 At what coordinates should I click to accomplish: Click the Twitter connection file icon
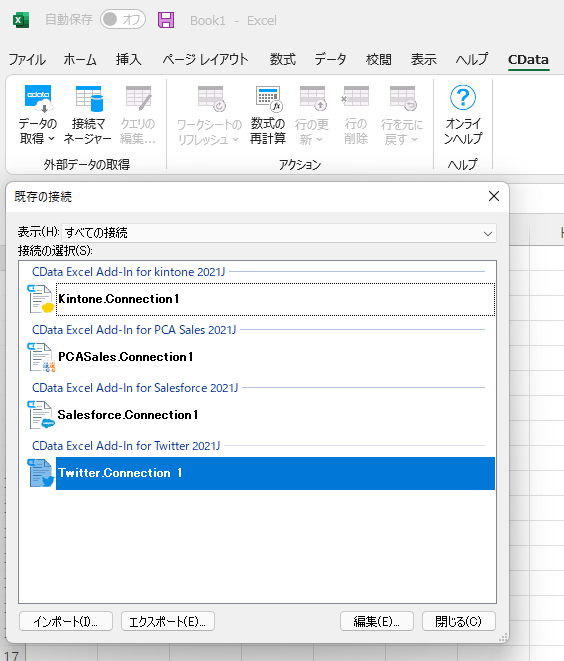pos(41,473)
